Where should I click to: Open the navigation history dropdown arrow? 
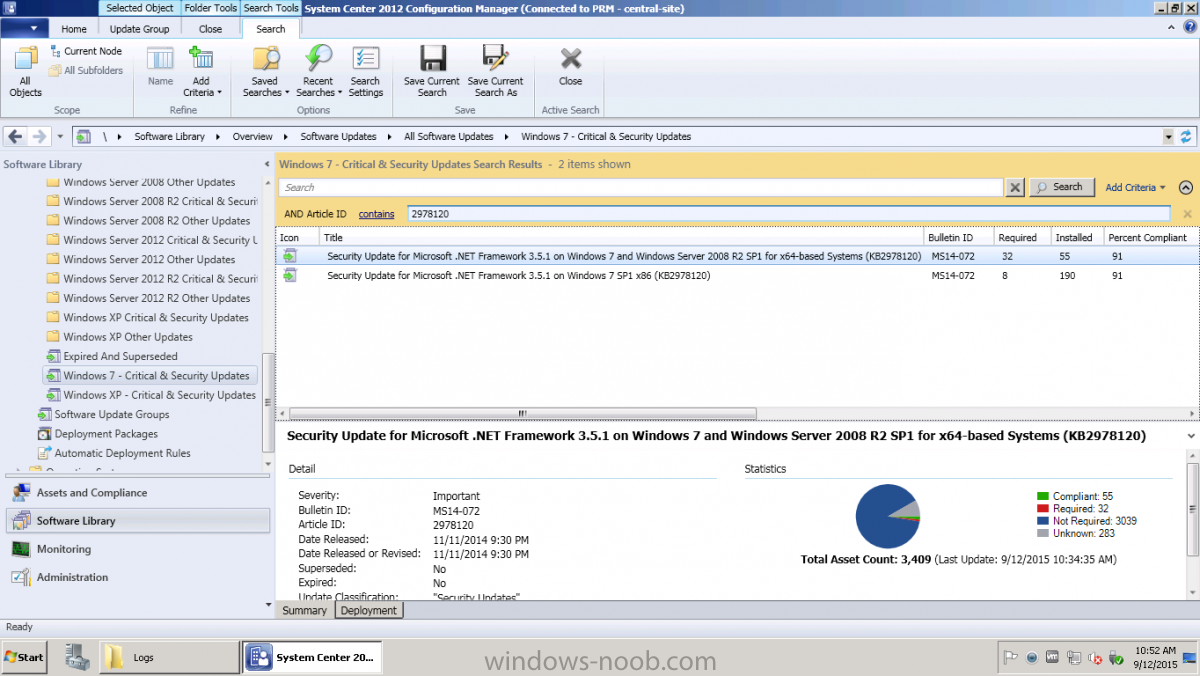coord(60,137)
